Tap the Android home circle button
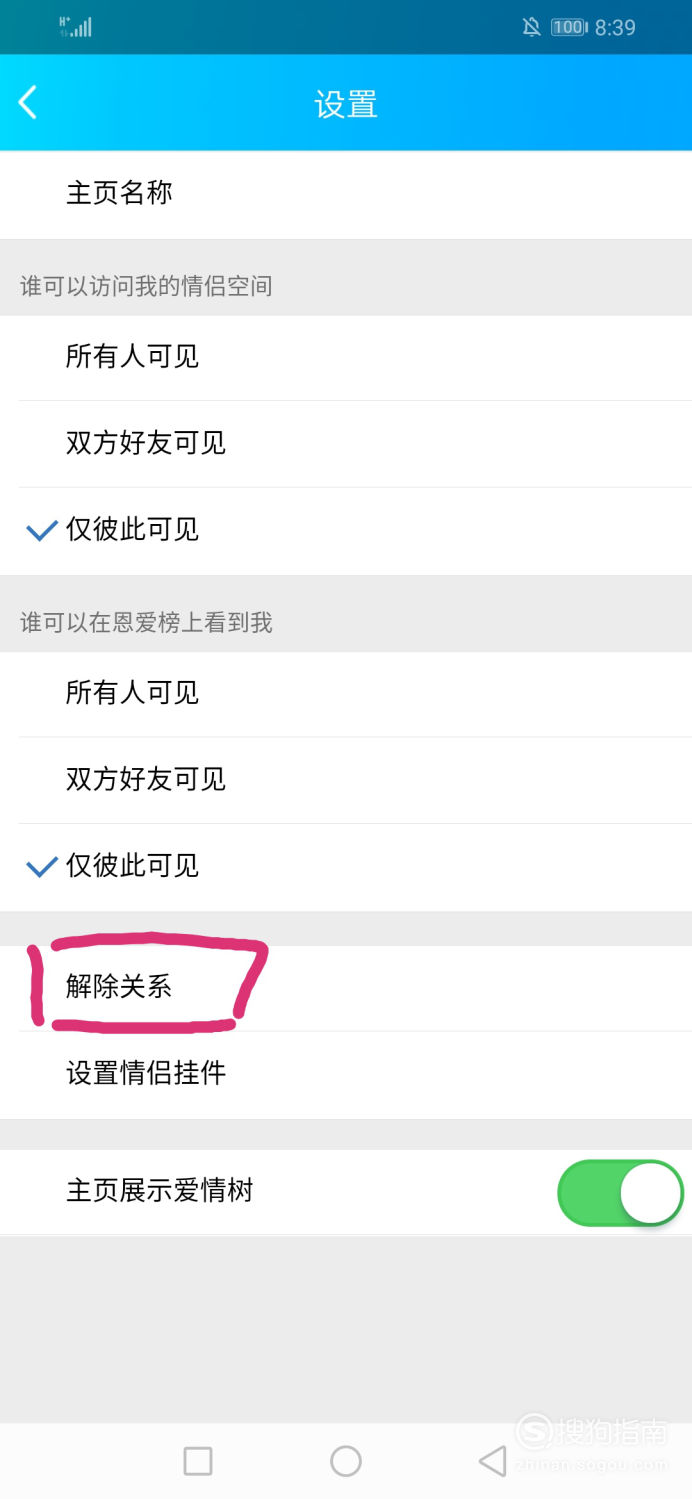The height and width of the screenshot is (1499, 692). (346, 1461)
